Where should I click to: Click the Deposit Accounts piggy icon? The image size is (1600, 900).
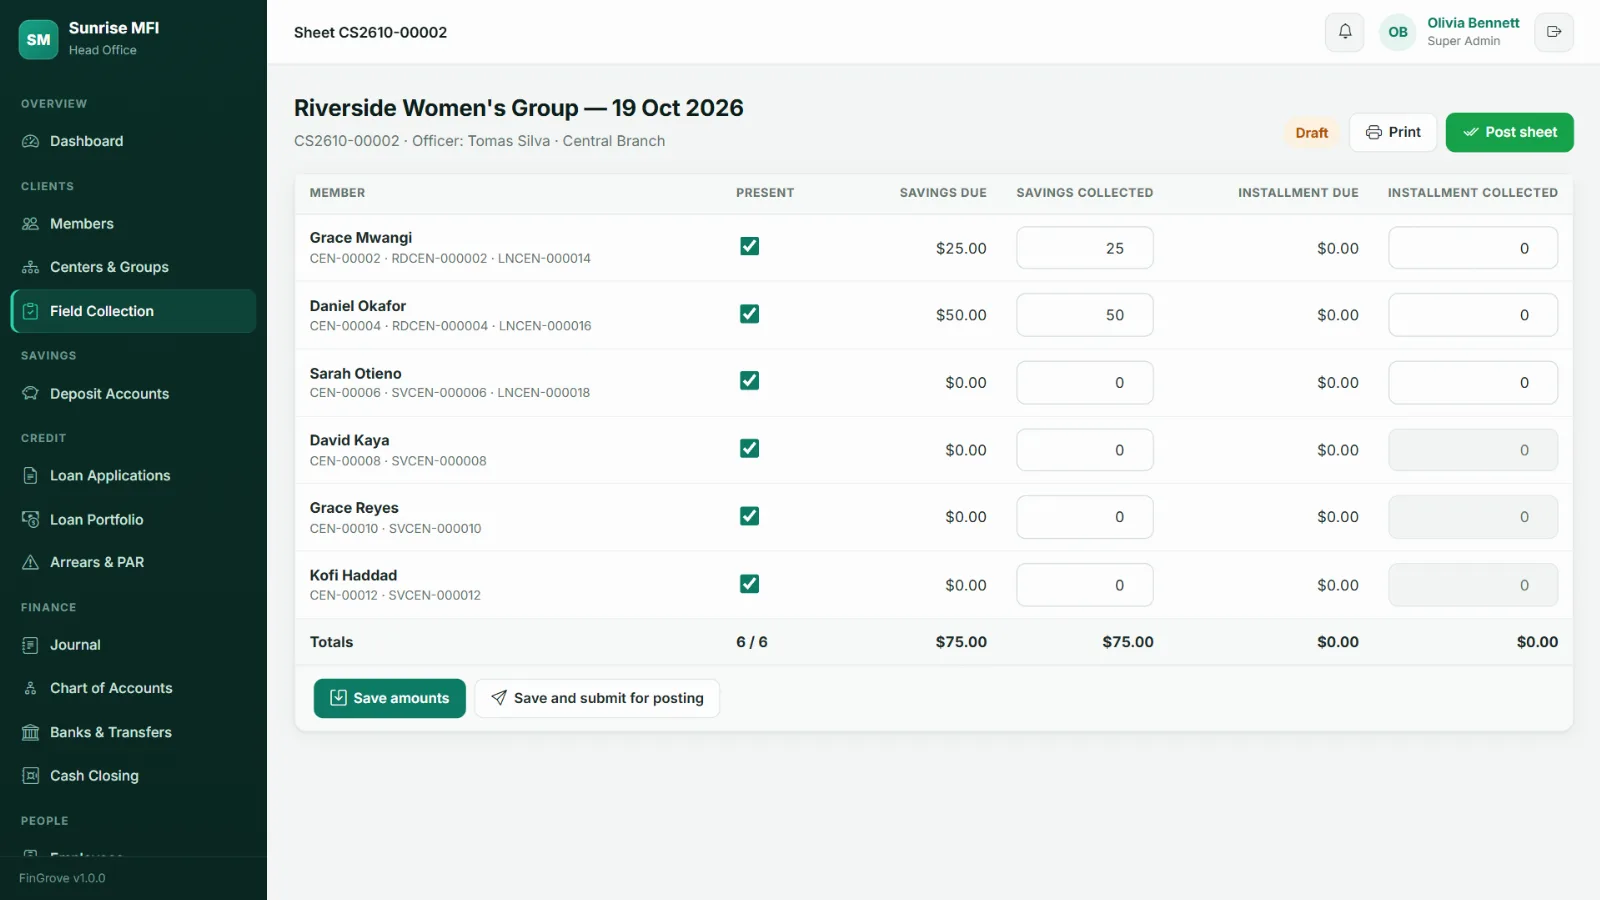pos(31,394)
